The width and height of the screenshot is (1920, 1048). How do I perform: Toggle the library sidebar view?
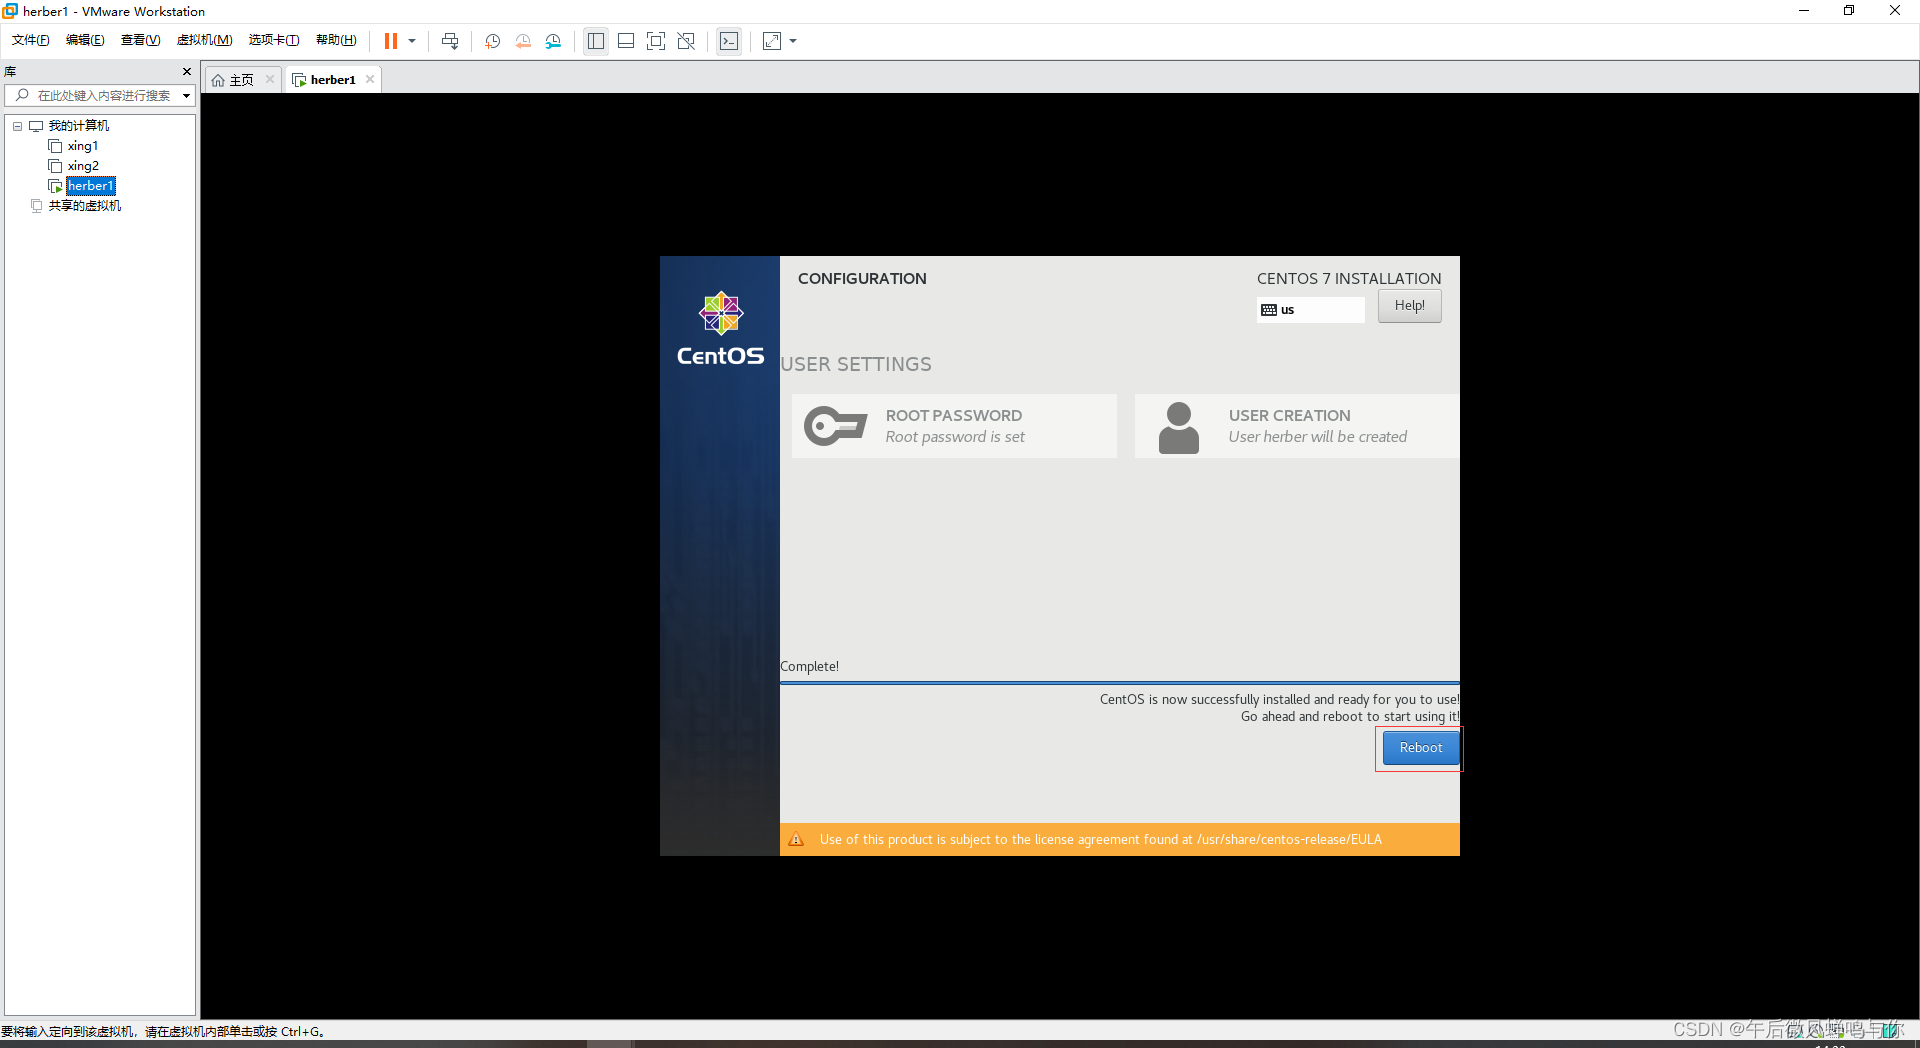click(596, 41)
